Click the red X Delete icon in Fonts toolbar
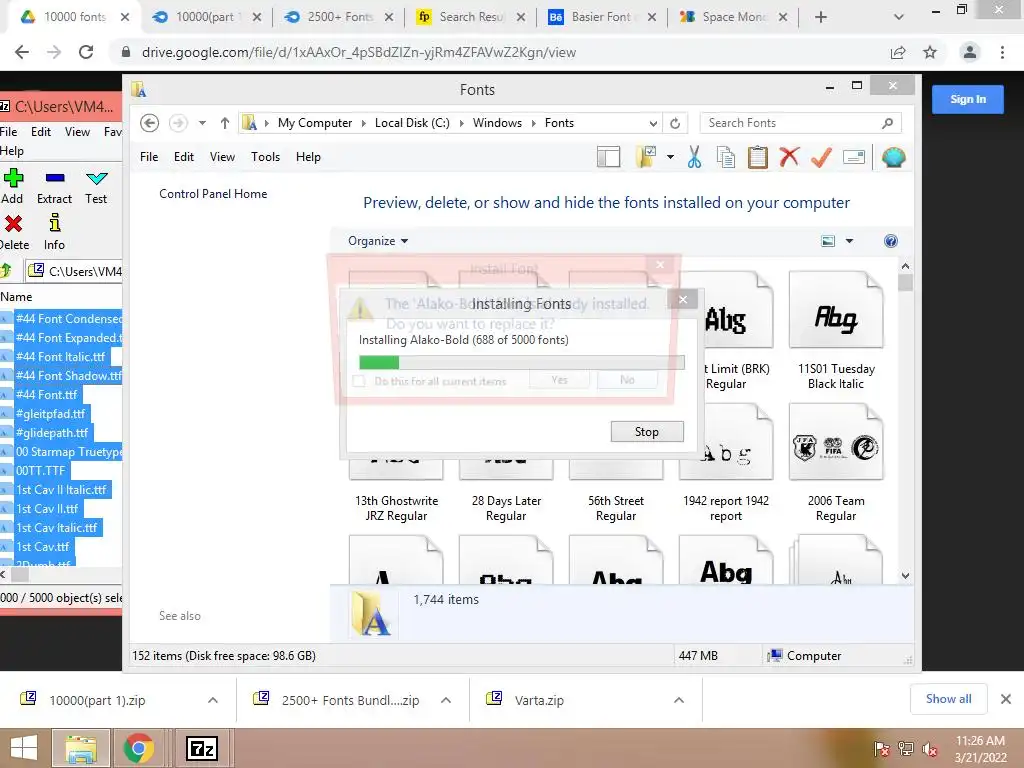The height and width of the screenshot is (768, 1024). tap(789, 157)
